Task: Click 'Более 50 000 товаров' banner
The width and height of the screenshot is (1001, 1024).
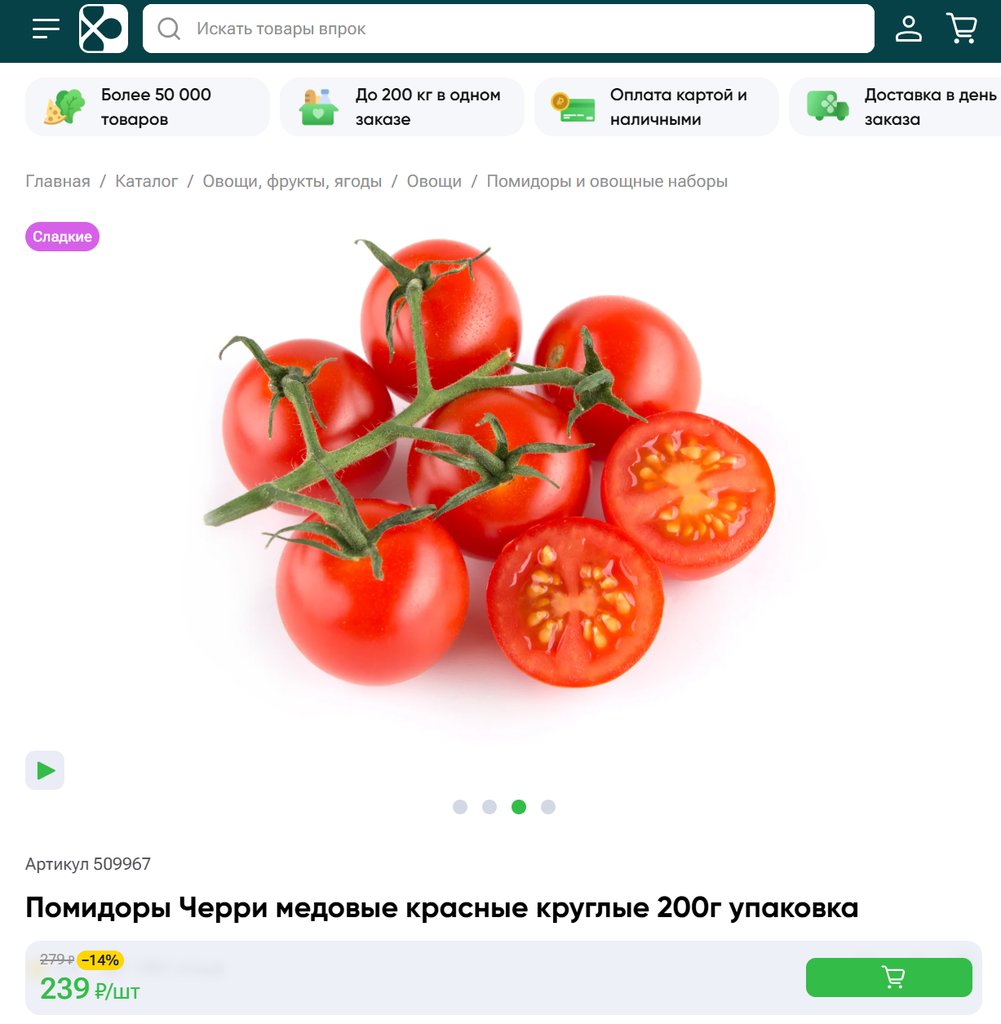Action: pos(147,106)
